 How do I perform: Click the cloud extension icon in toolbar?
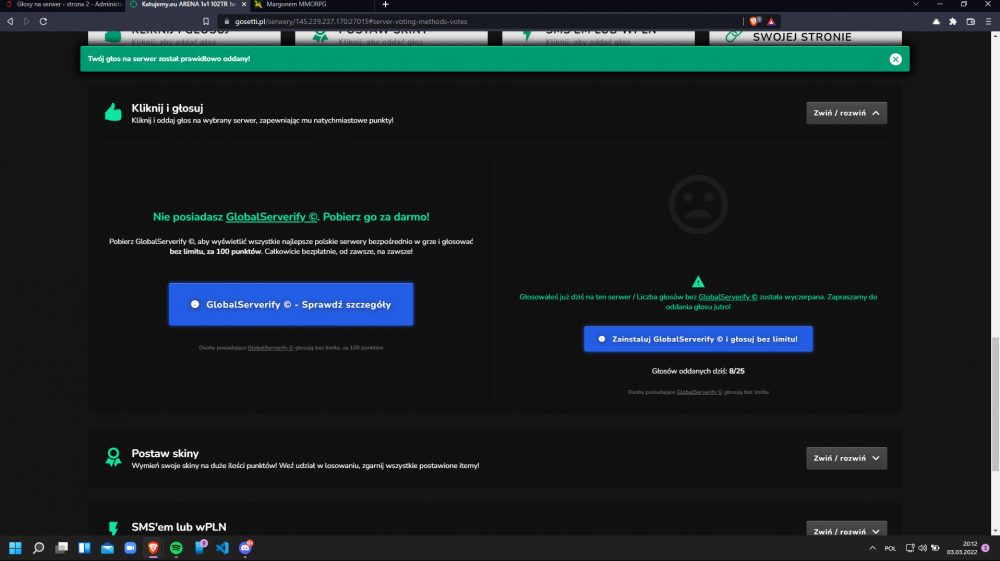[x=936, y=21]
